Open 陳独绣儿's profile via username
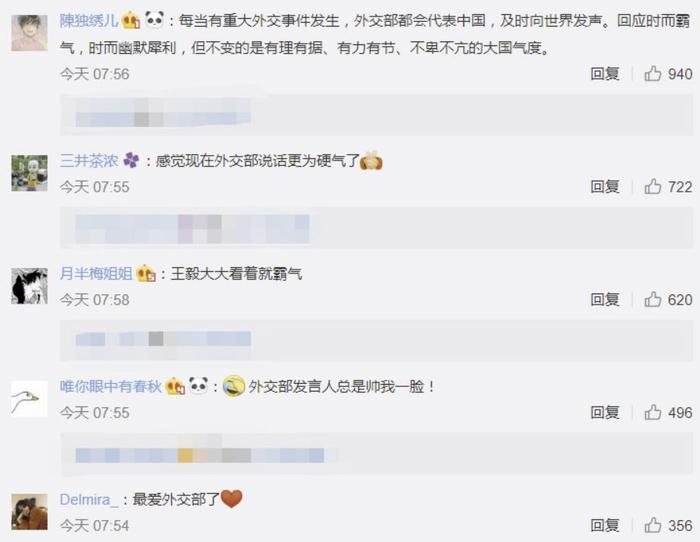Image resolution: width=700 pixels, height=542 pixels. coord(89,21)
